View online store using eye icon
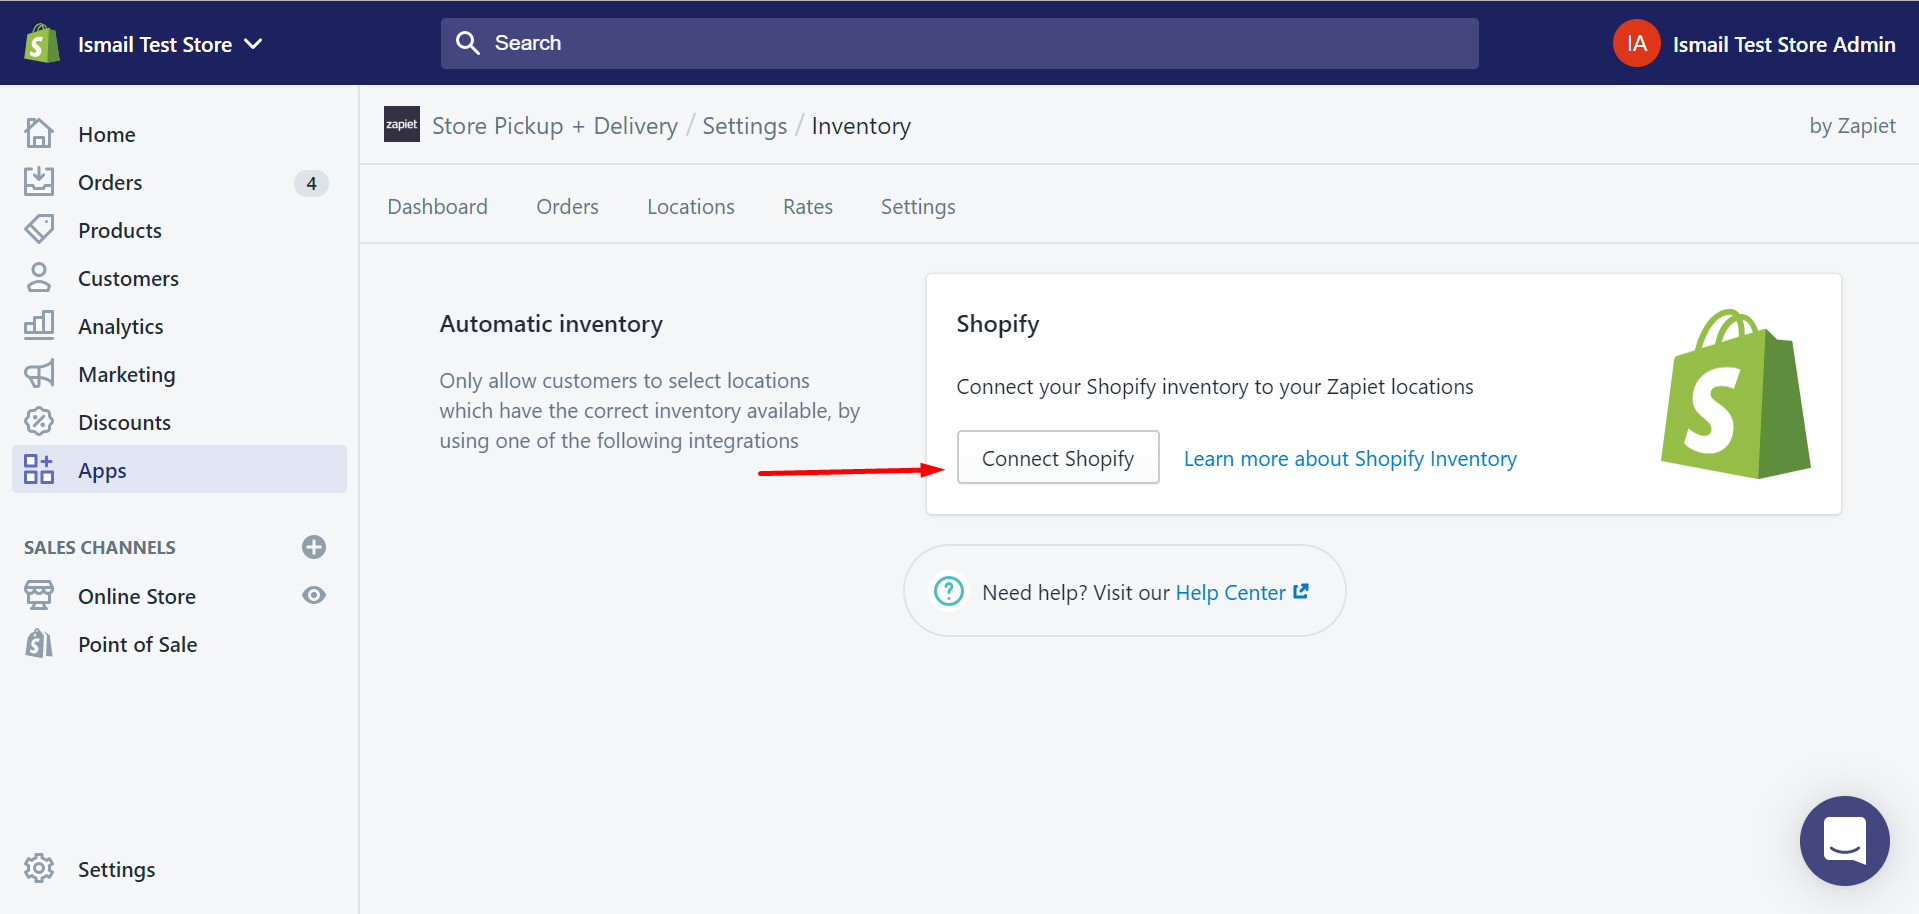 click(314, 595)
